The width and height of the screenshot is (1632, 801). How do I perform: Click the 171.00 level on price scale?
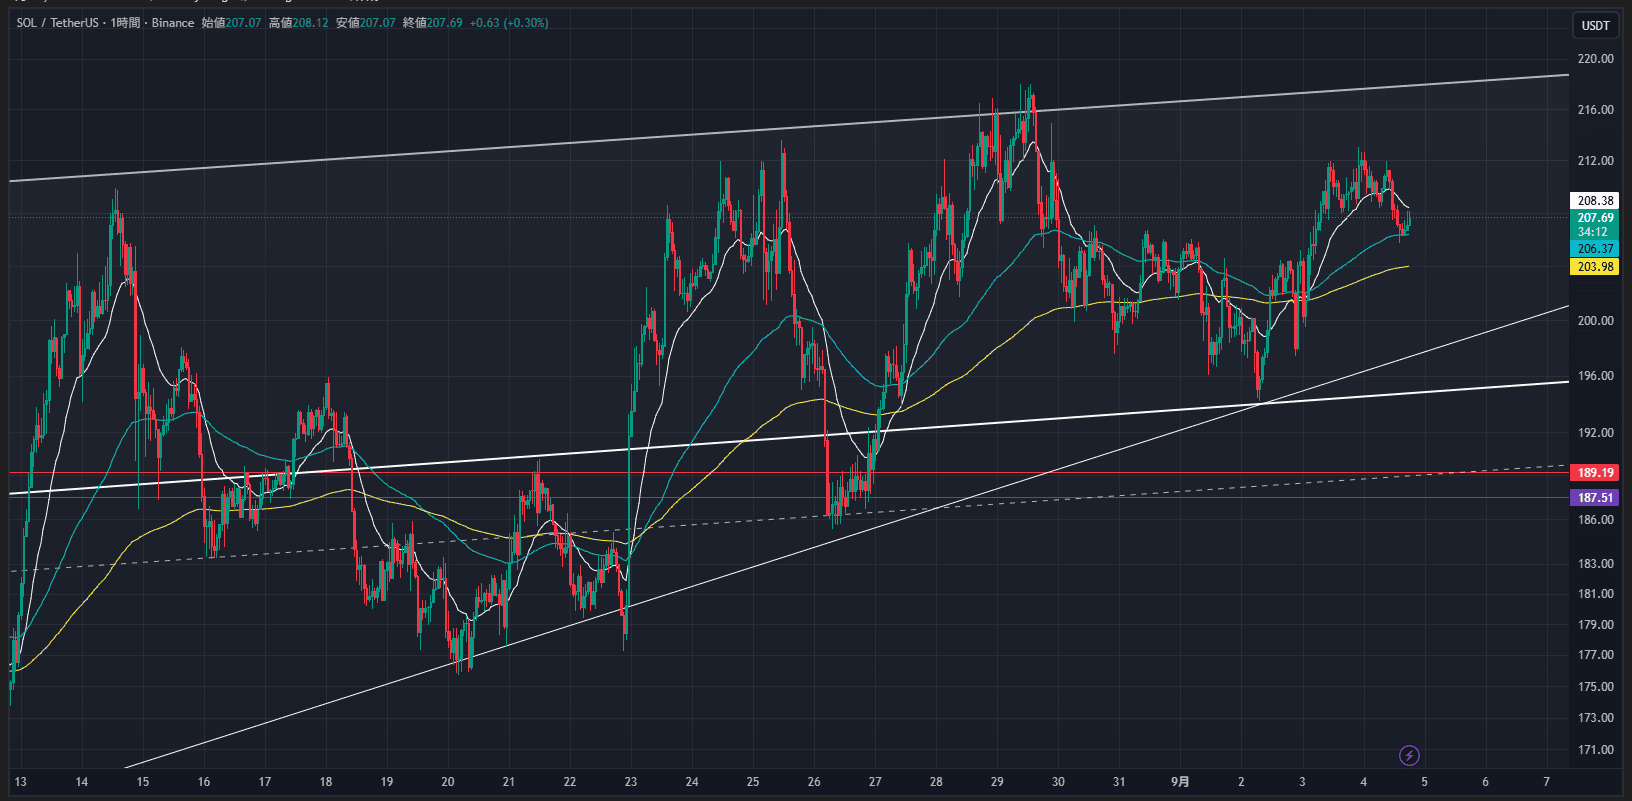[1595, 750]
